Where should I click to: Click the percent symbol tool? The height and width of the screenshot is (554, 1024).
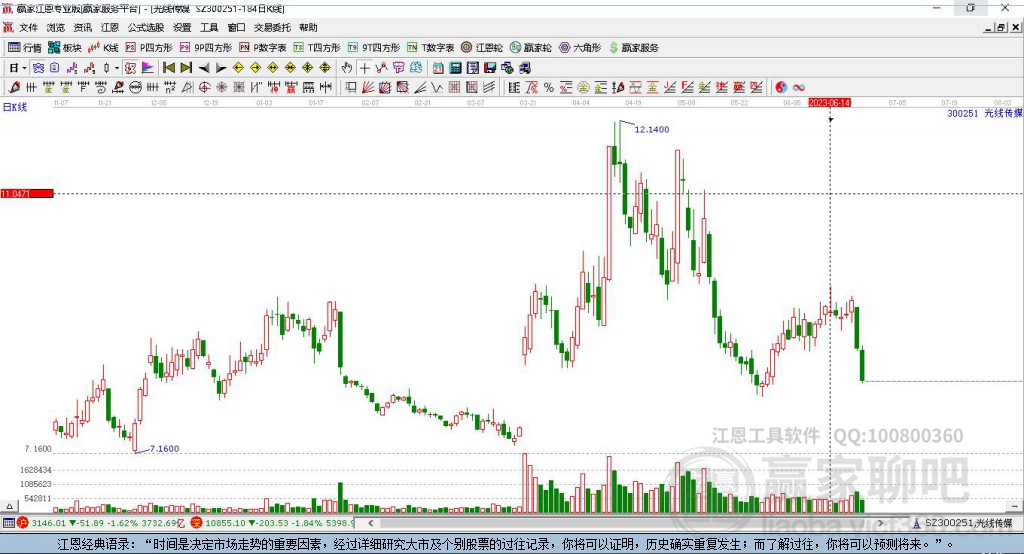(x=549, y=88)
